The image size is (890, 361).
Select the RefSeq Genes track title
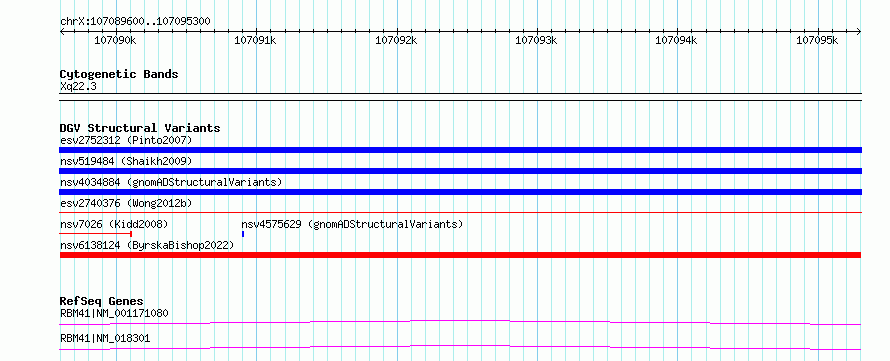point(102,301)
